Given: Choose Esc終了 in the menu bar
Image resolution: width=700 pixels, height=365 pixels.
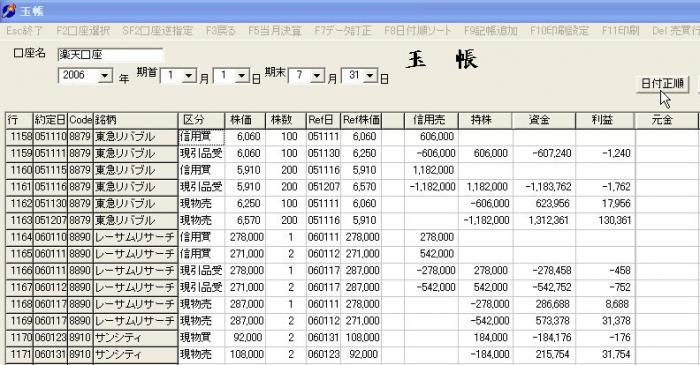Looking at the screenshot, I should (25, 31).
